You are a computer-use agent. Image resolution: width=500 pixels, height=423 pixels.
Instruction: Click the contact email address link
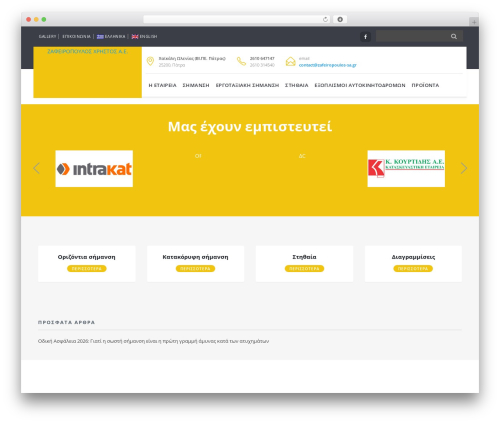[328, 65]
